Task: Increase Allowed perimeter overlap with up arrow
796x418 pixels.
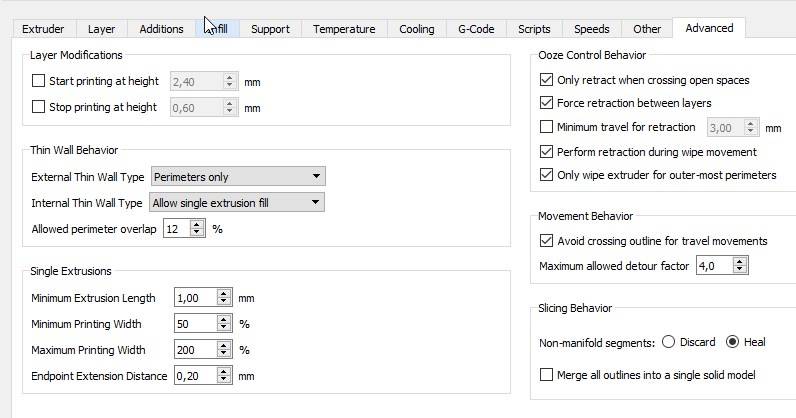Action: tap(198, 224)
